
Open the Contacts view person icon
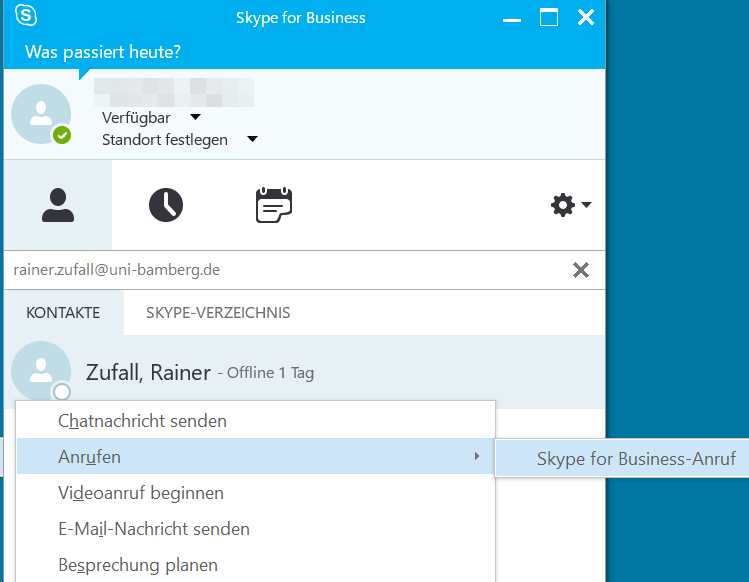[x=58, y=205]
